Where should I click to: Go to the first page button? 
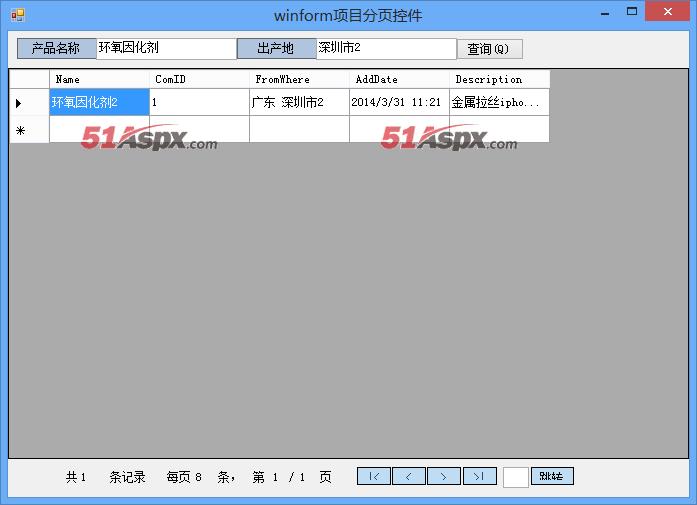pyautogui.click(x=374, y=476)
